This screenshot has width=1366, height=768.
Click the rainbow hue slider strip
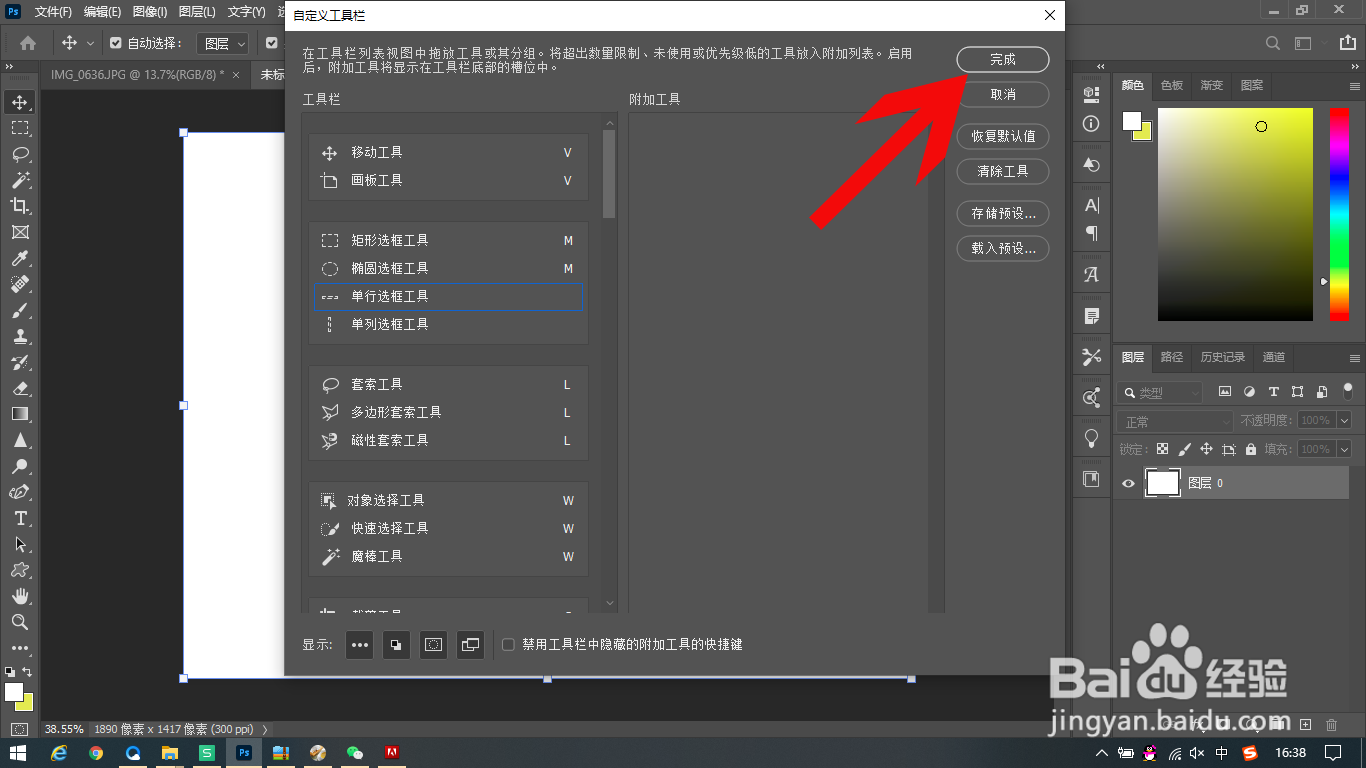pyautogui.click(x=1339, y=214)
